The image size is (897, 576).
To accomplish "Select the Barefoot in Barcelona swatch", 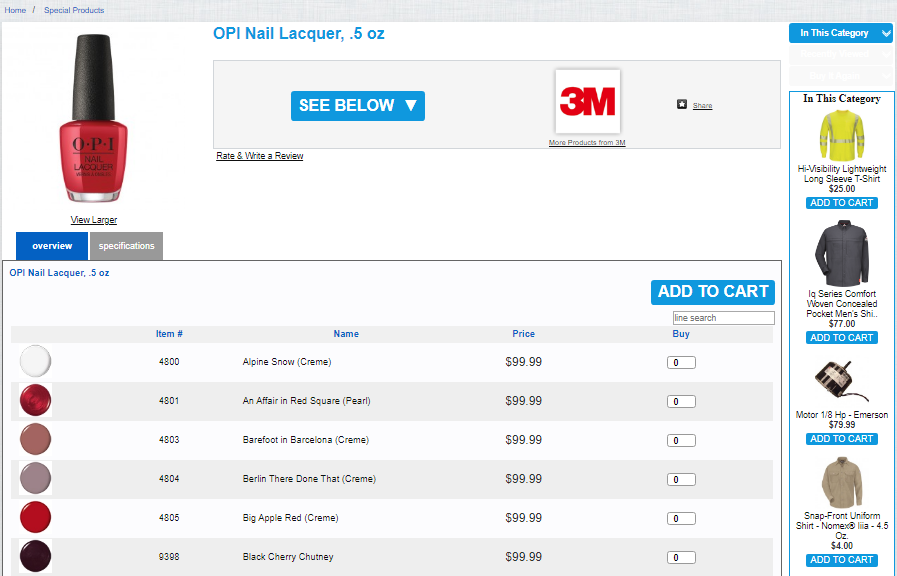I will [x=35, y=439].
